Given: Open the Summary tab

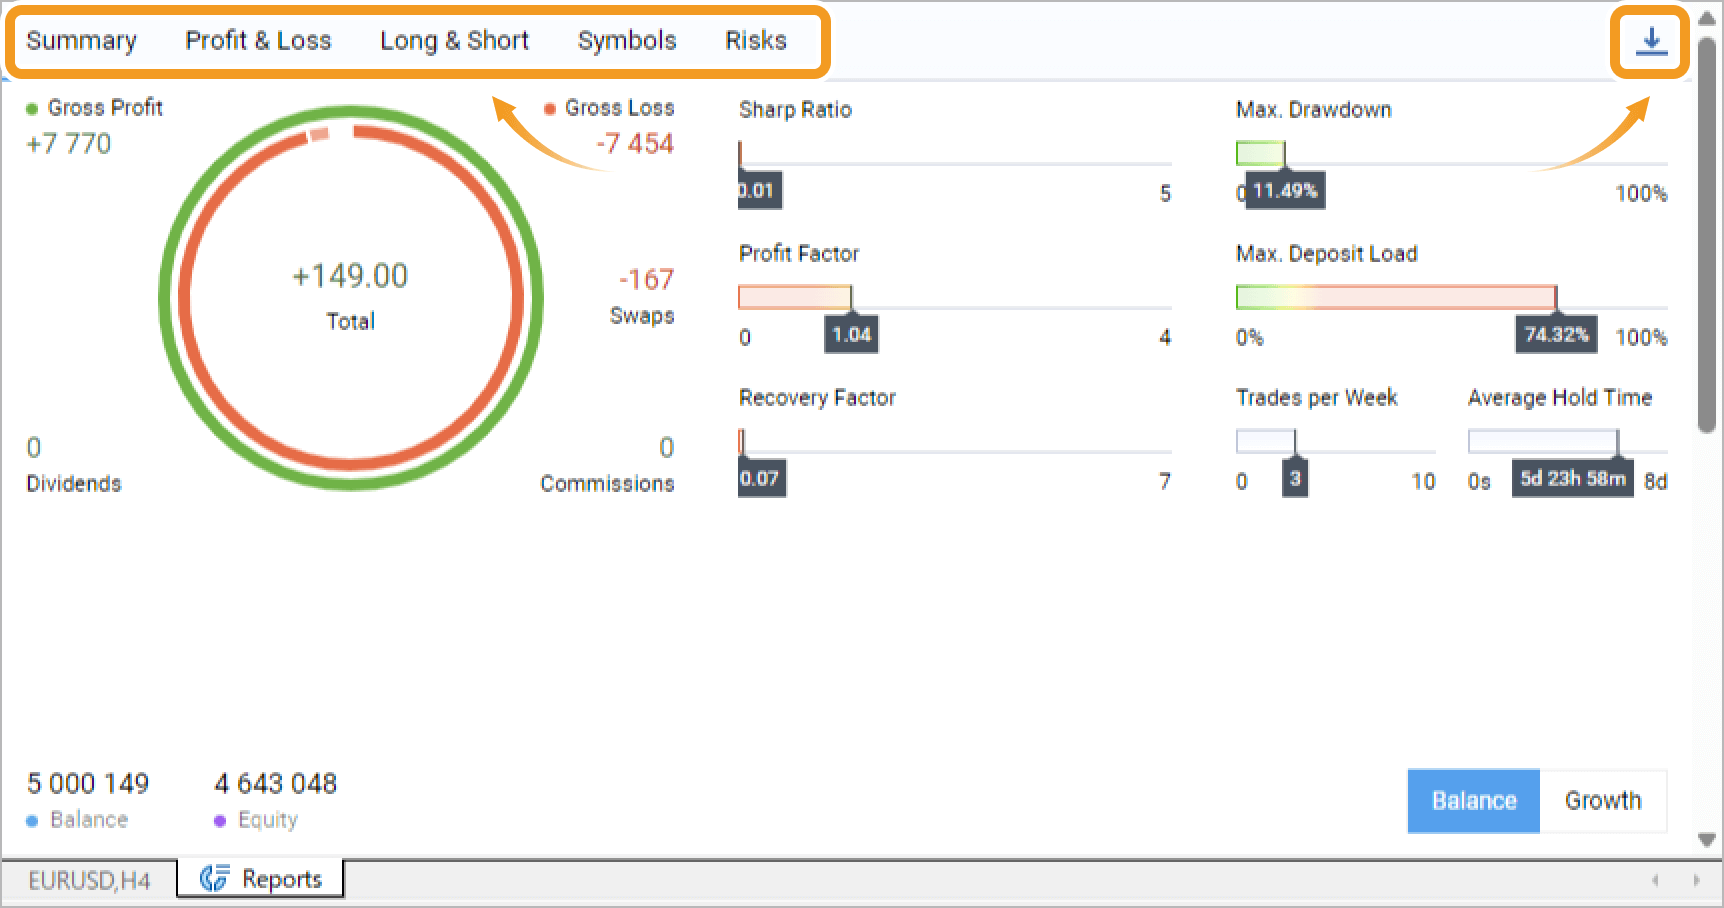Looking at the screenshot, I should pyautogui.click(x=81, y=41).
